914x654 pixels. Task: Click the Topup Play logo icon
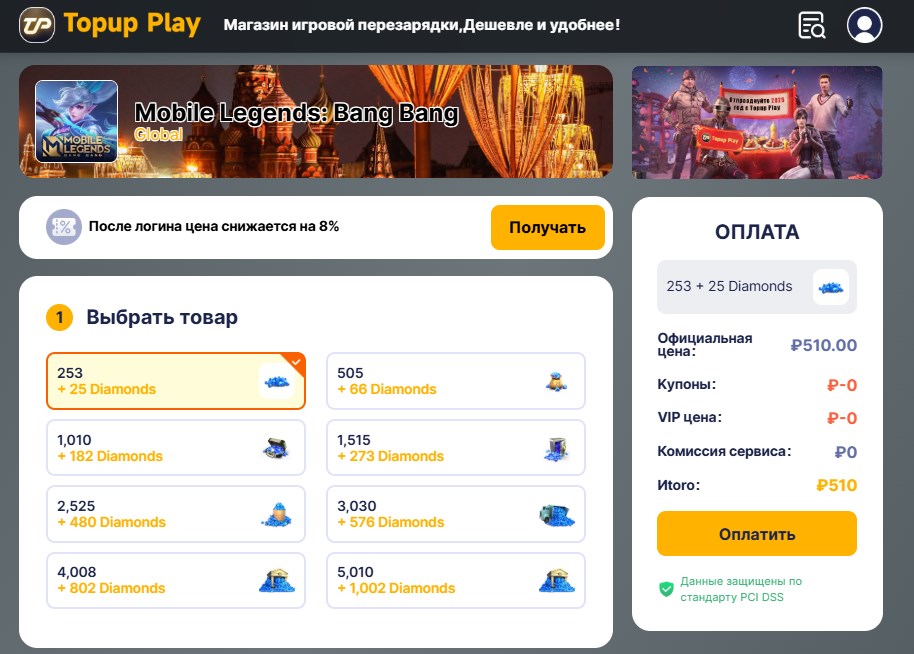click(x=37, y=25)
